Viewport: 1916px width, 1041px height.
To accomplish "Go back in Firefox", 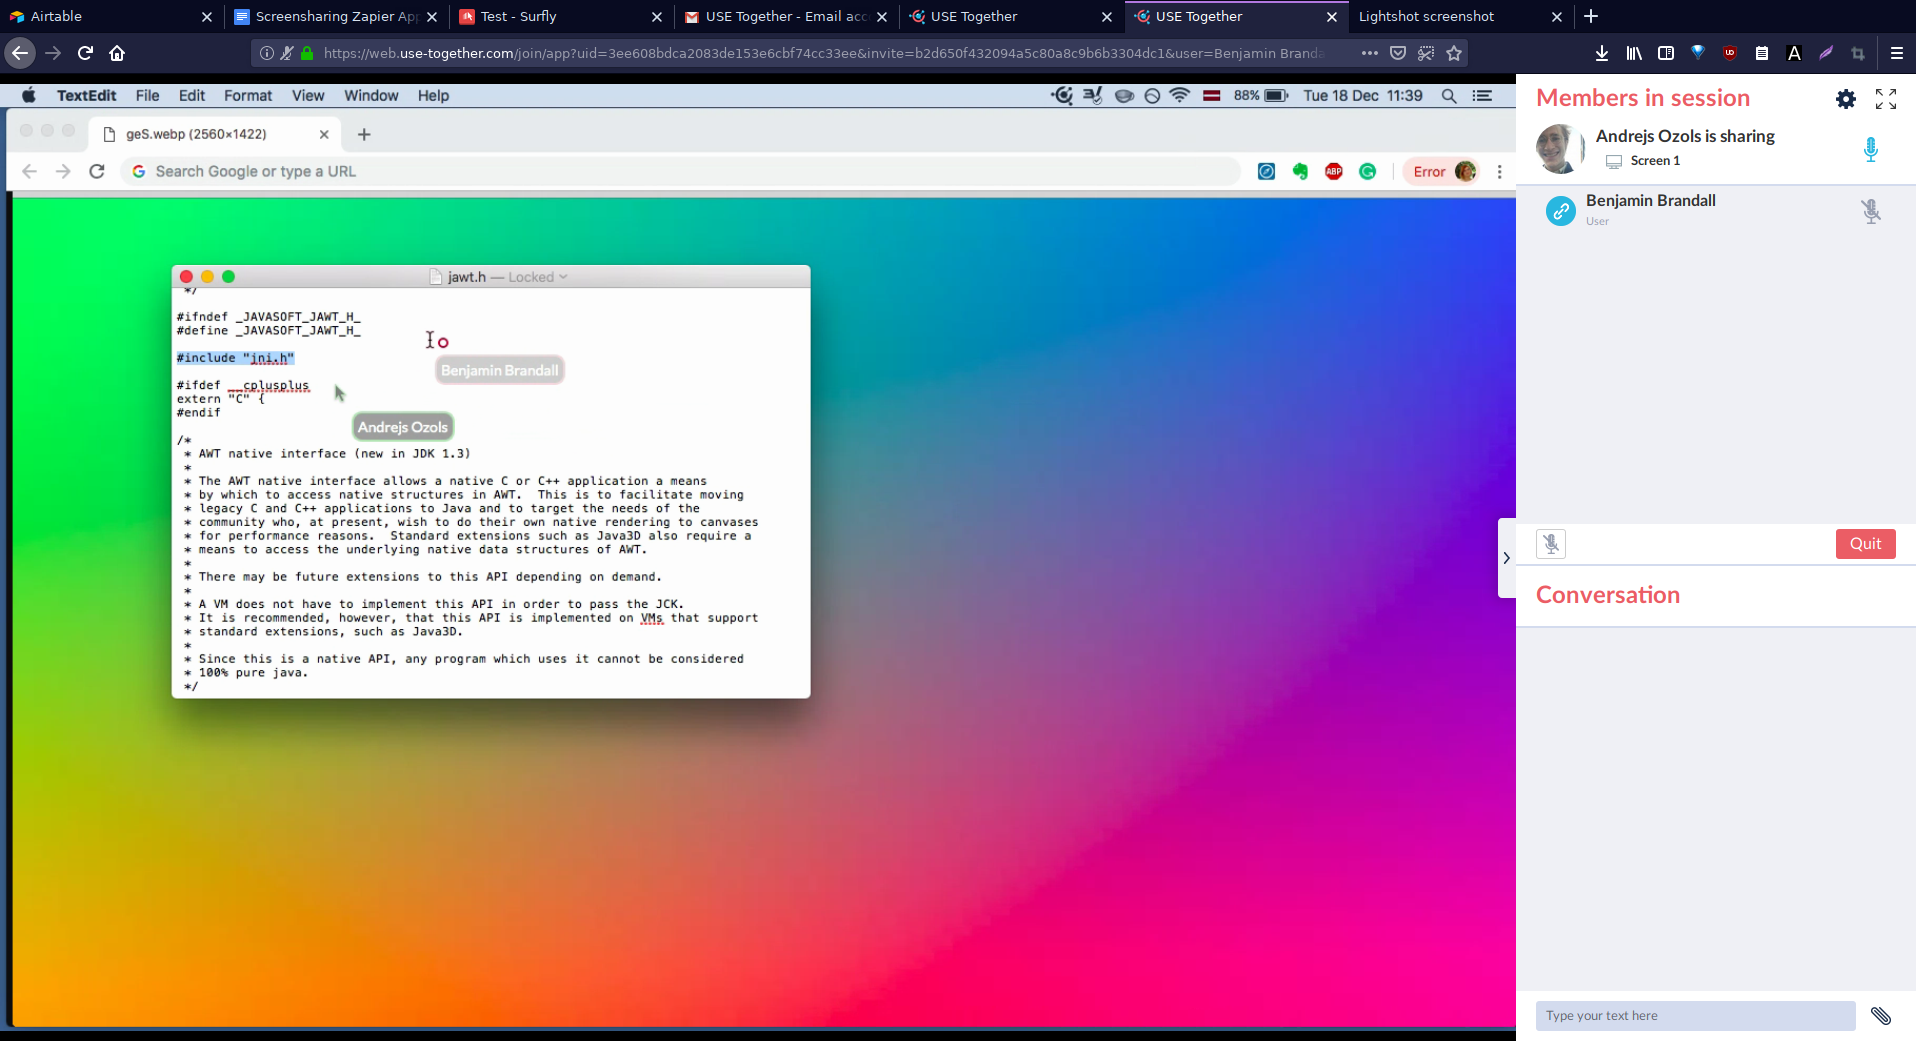I will [20, 53].
